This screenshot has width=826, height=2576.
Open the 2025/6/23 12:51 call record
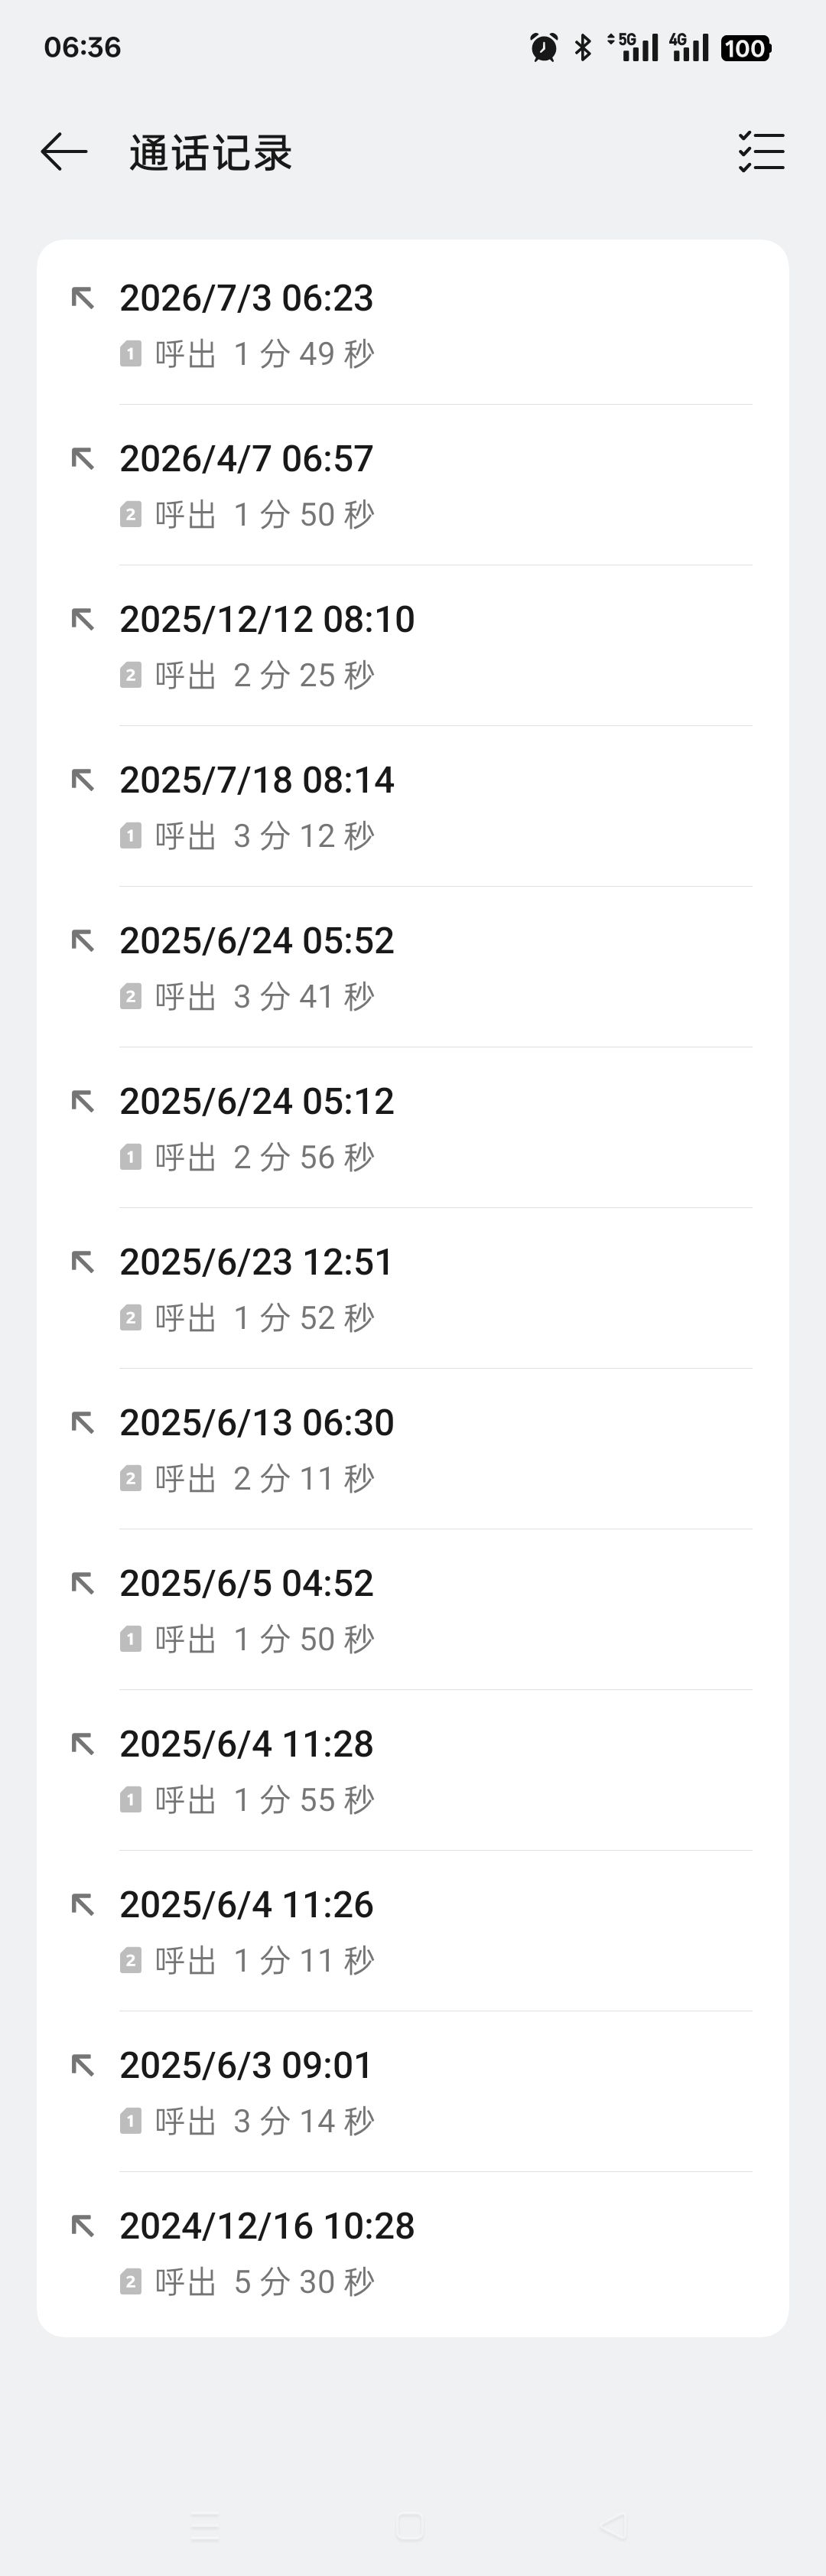tap(413, 1289)
